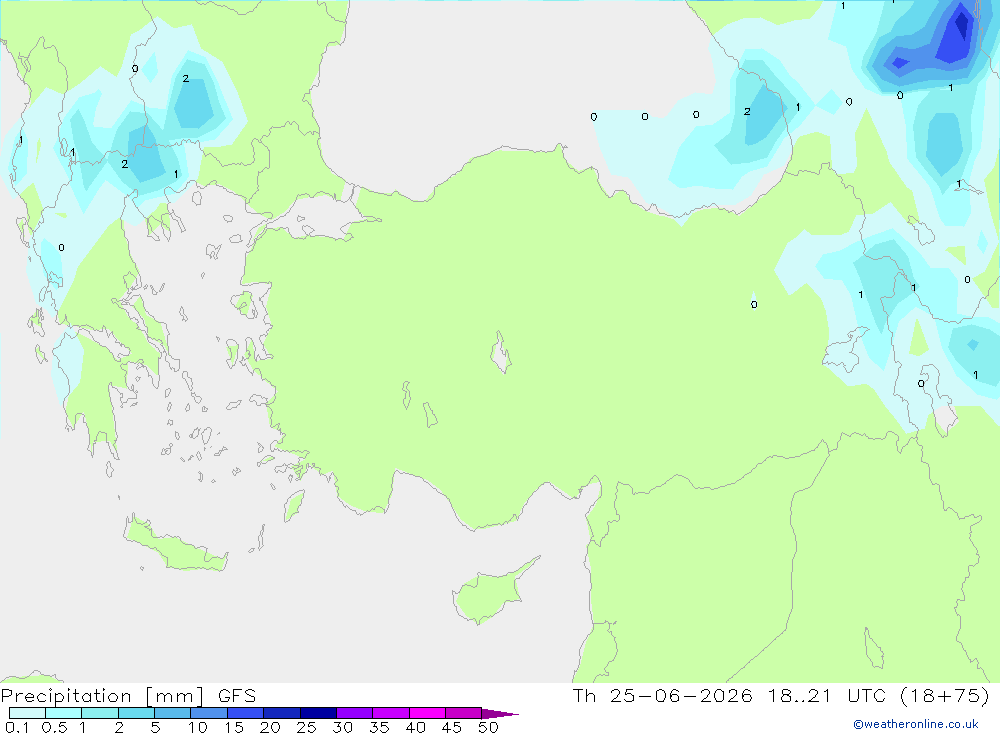Image resolution: width=1000 pixels, height=733 pixels.
Task: Click the "(18+75)" forecast offset text
Action: [x=945, y=696]
